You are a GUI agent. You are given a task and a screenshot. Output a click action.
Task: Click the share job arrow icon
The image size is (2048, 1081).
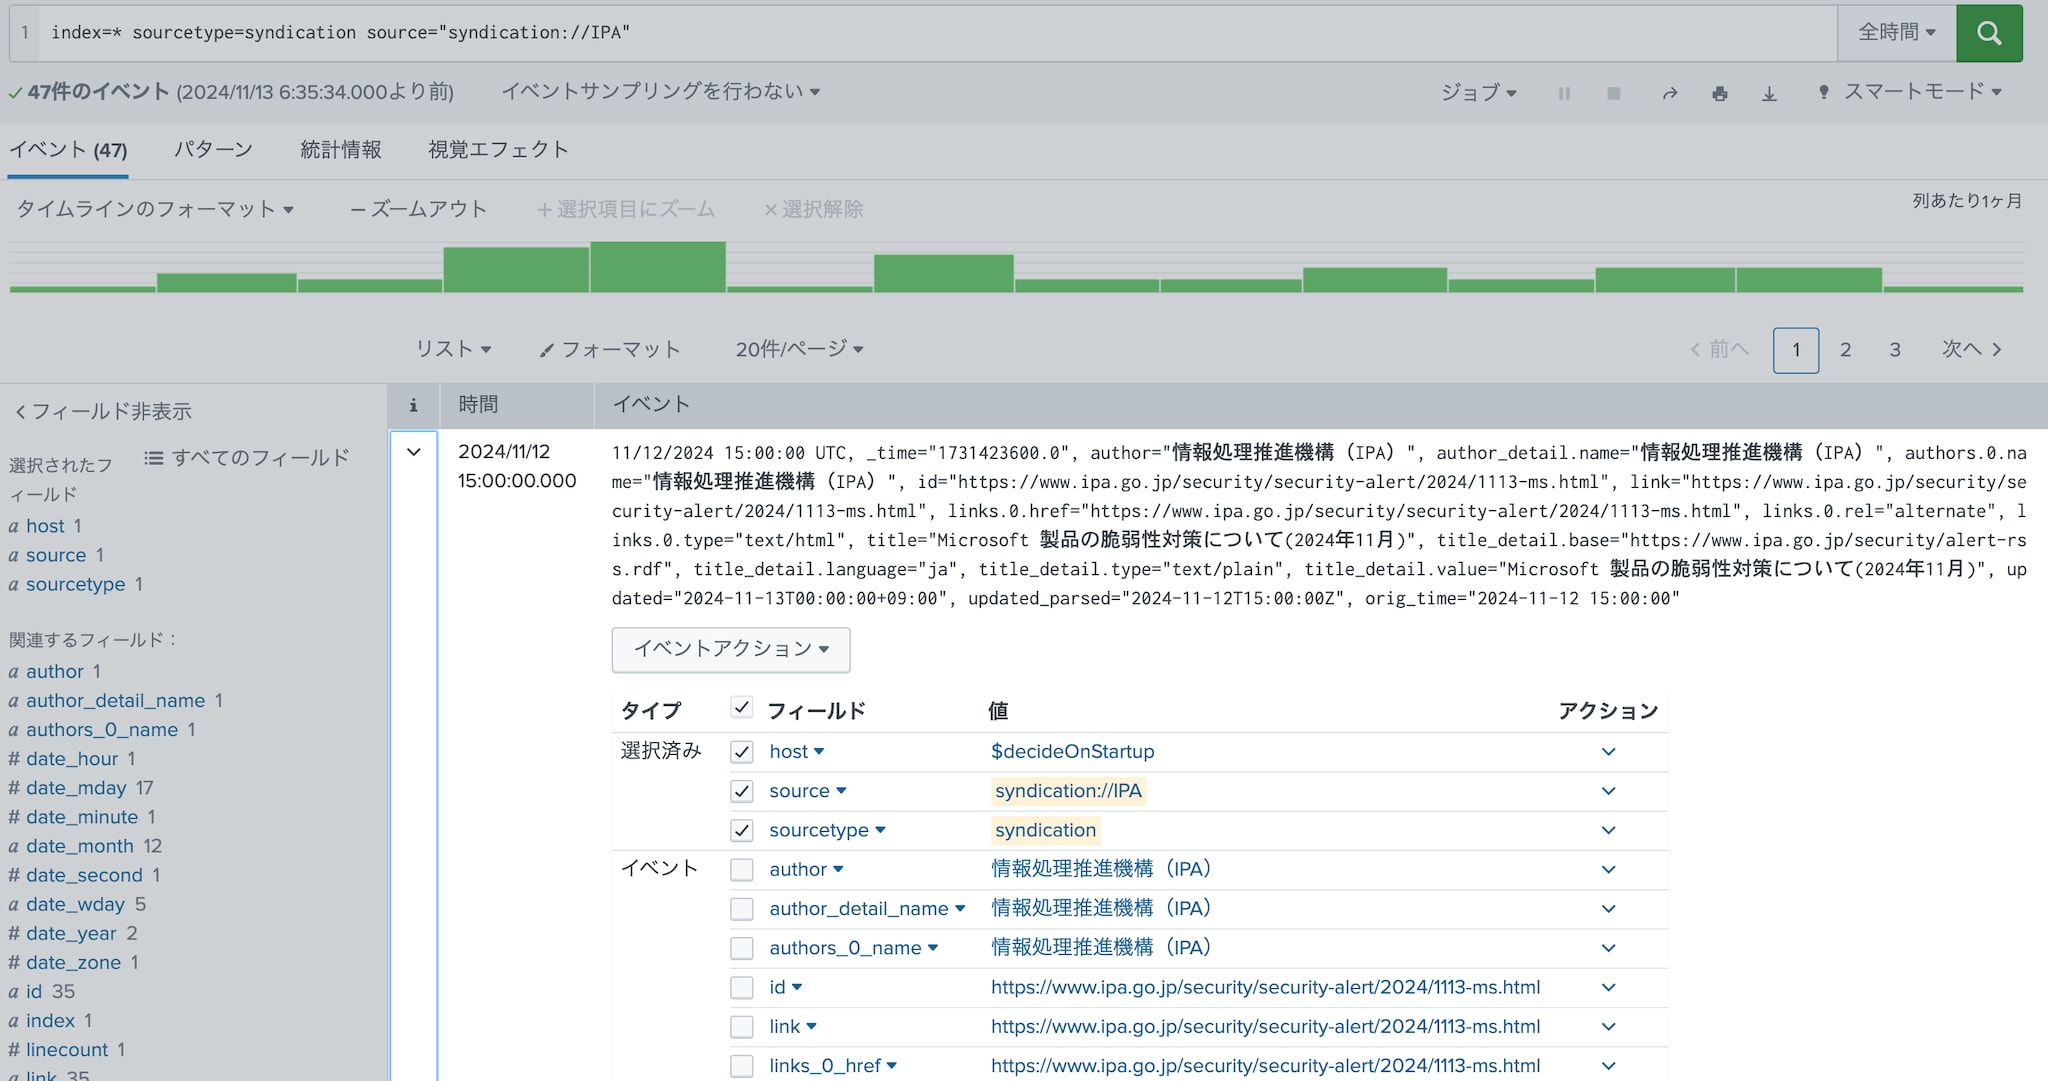tap(1669, 93)
